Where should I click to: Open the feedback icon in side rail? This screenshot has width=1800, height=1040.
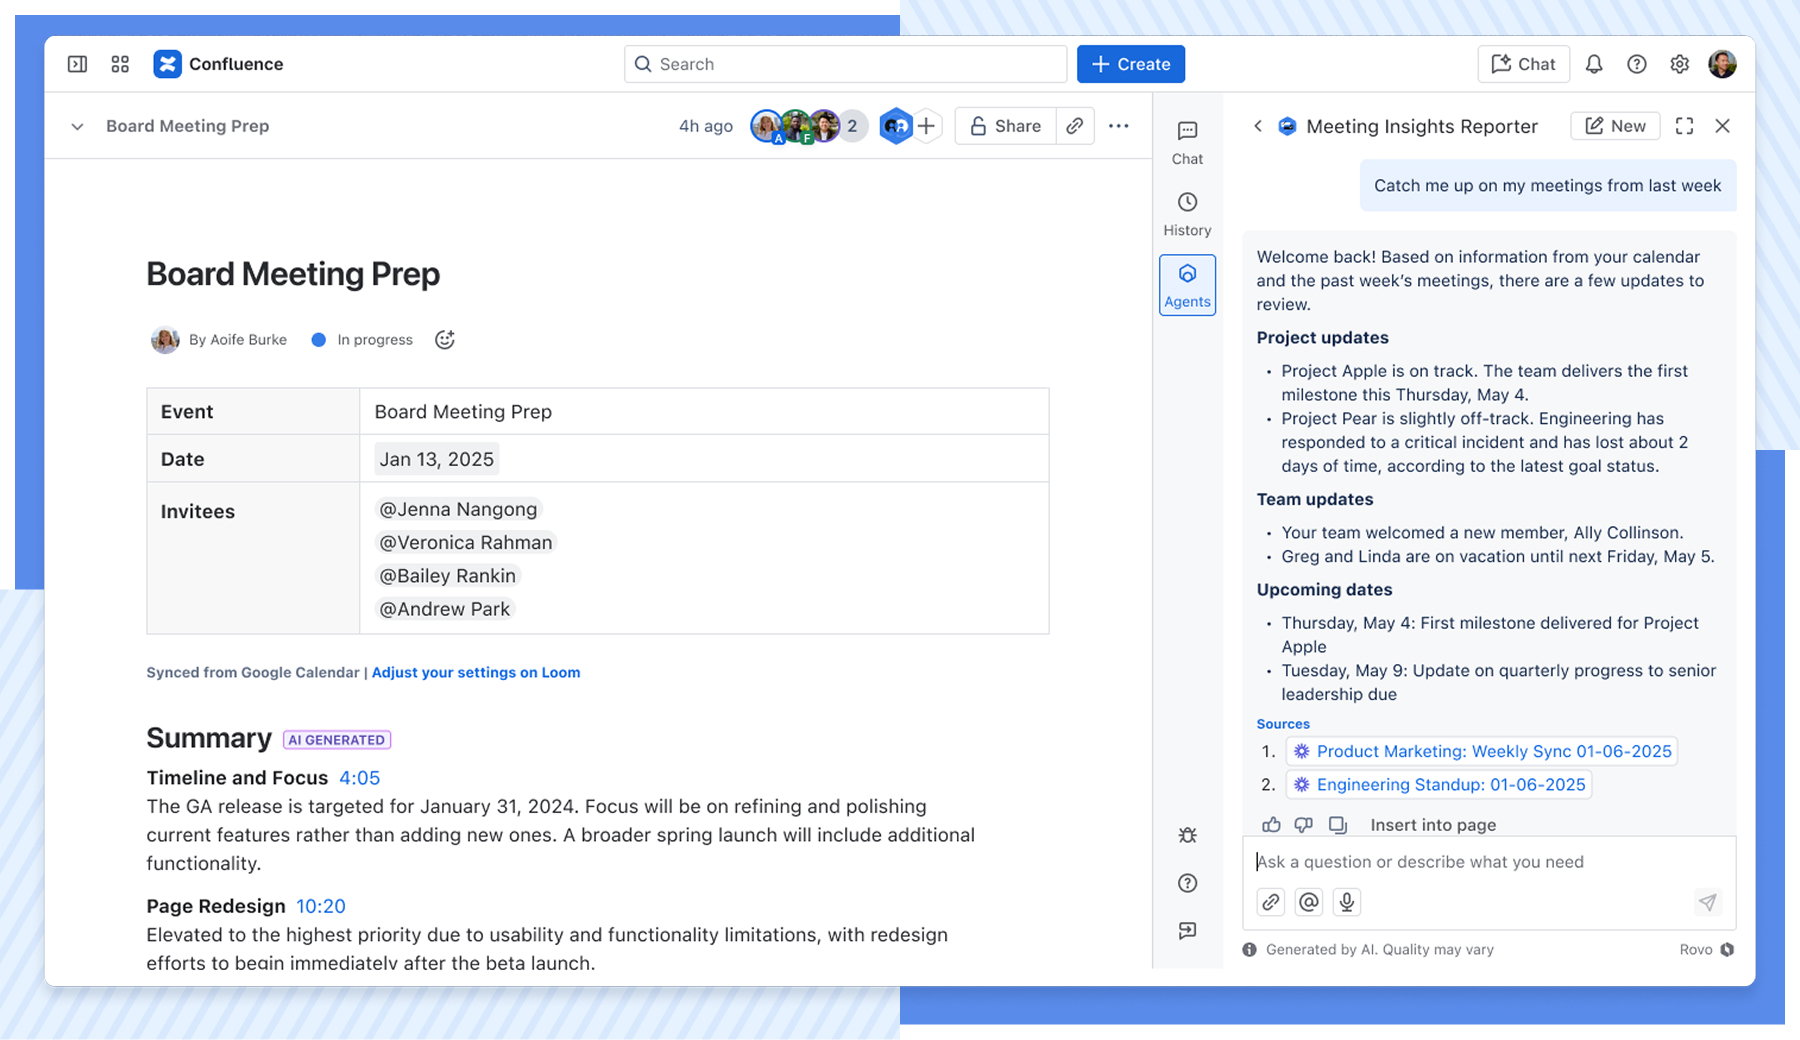[1187, 931]
